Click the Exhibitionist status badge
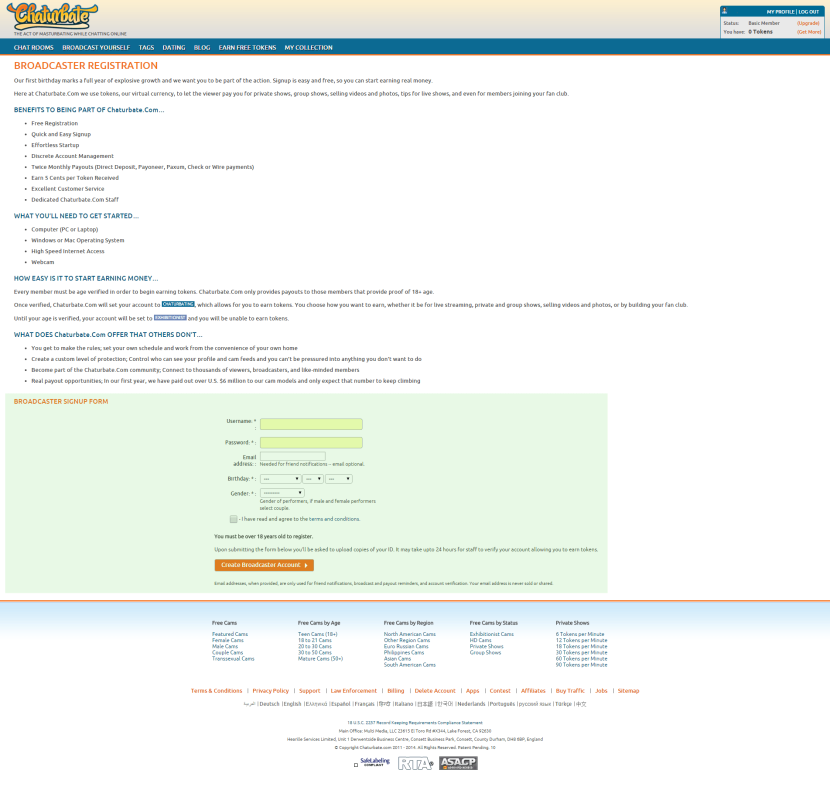 pos(170,318)
